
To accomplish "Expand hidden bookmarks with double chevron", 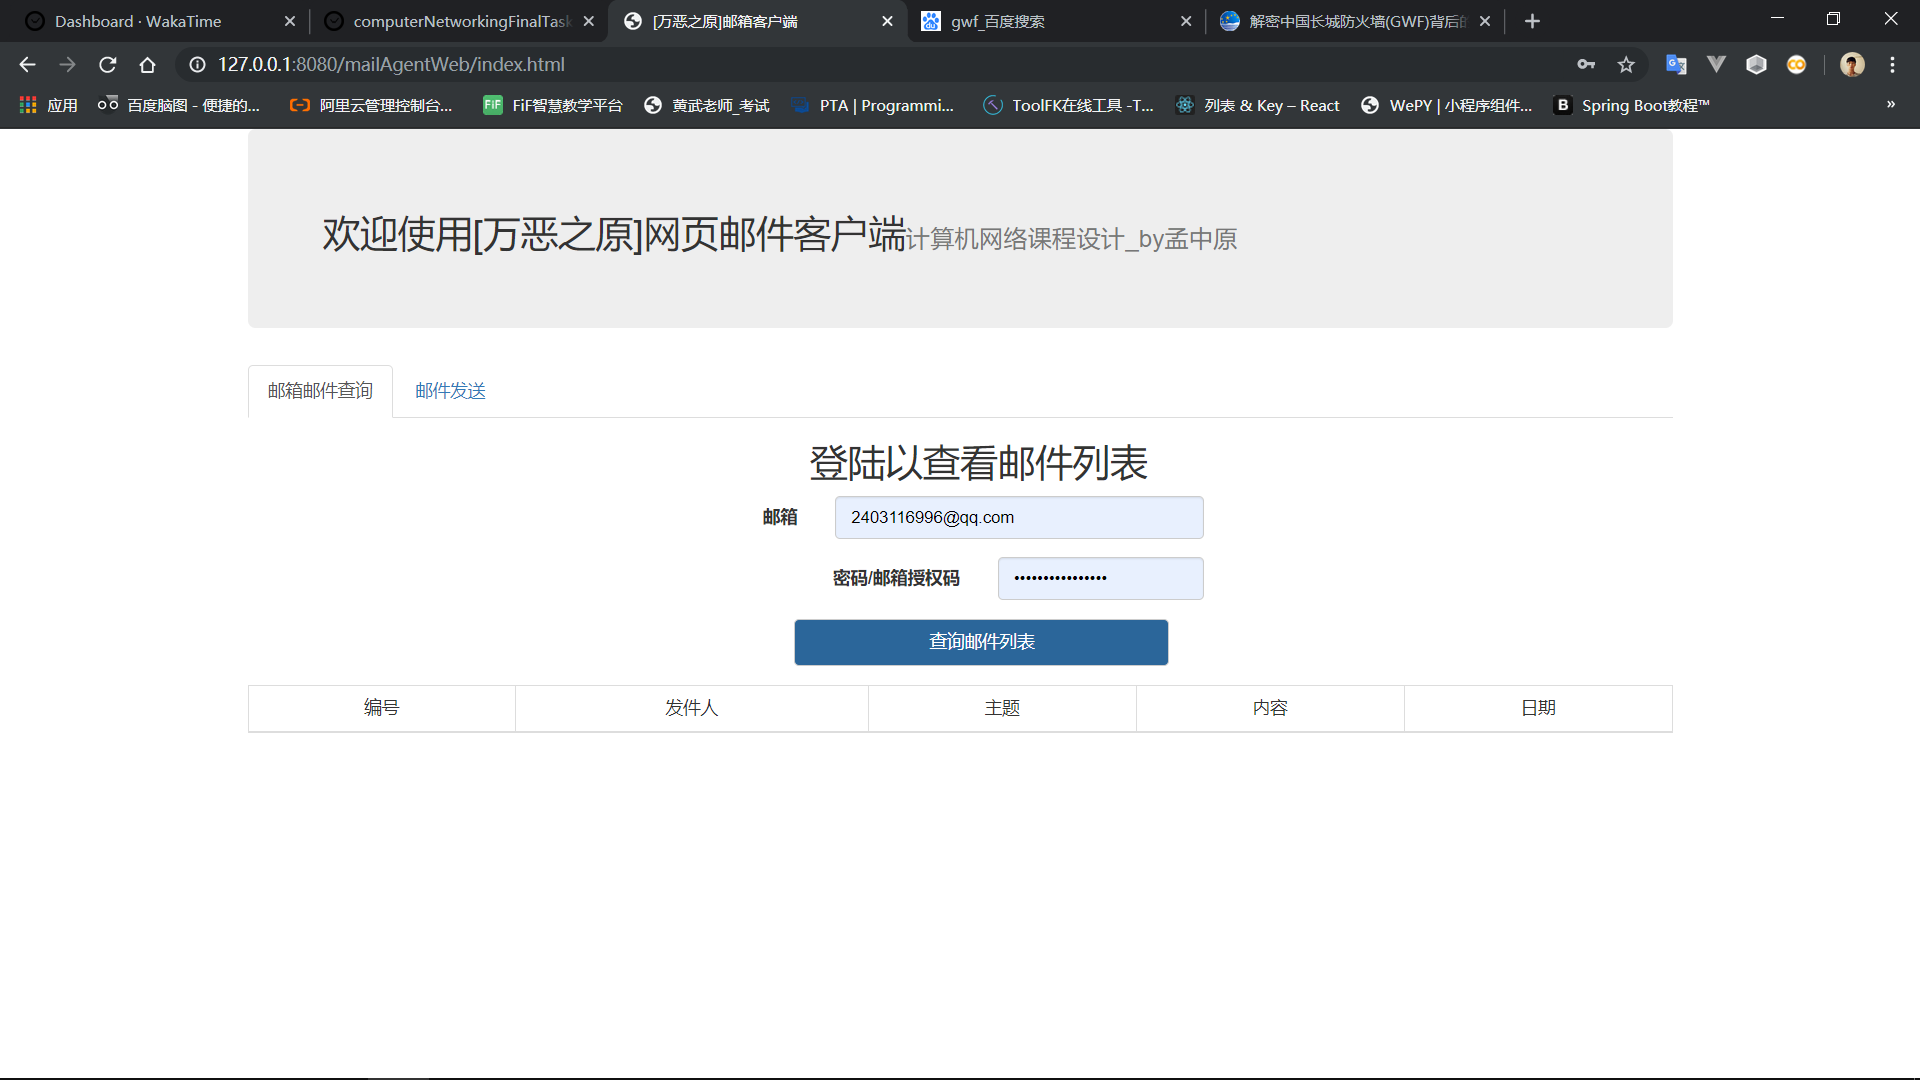I will point(1890,104).
